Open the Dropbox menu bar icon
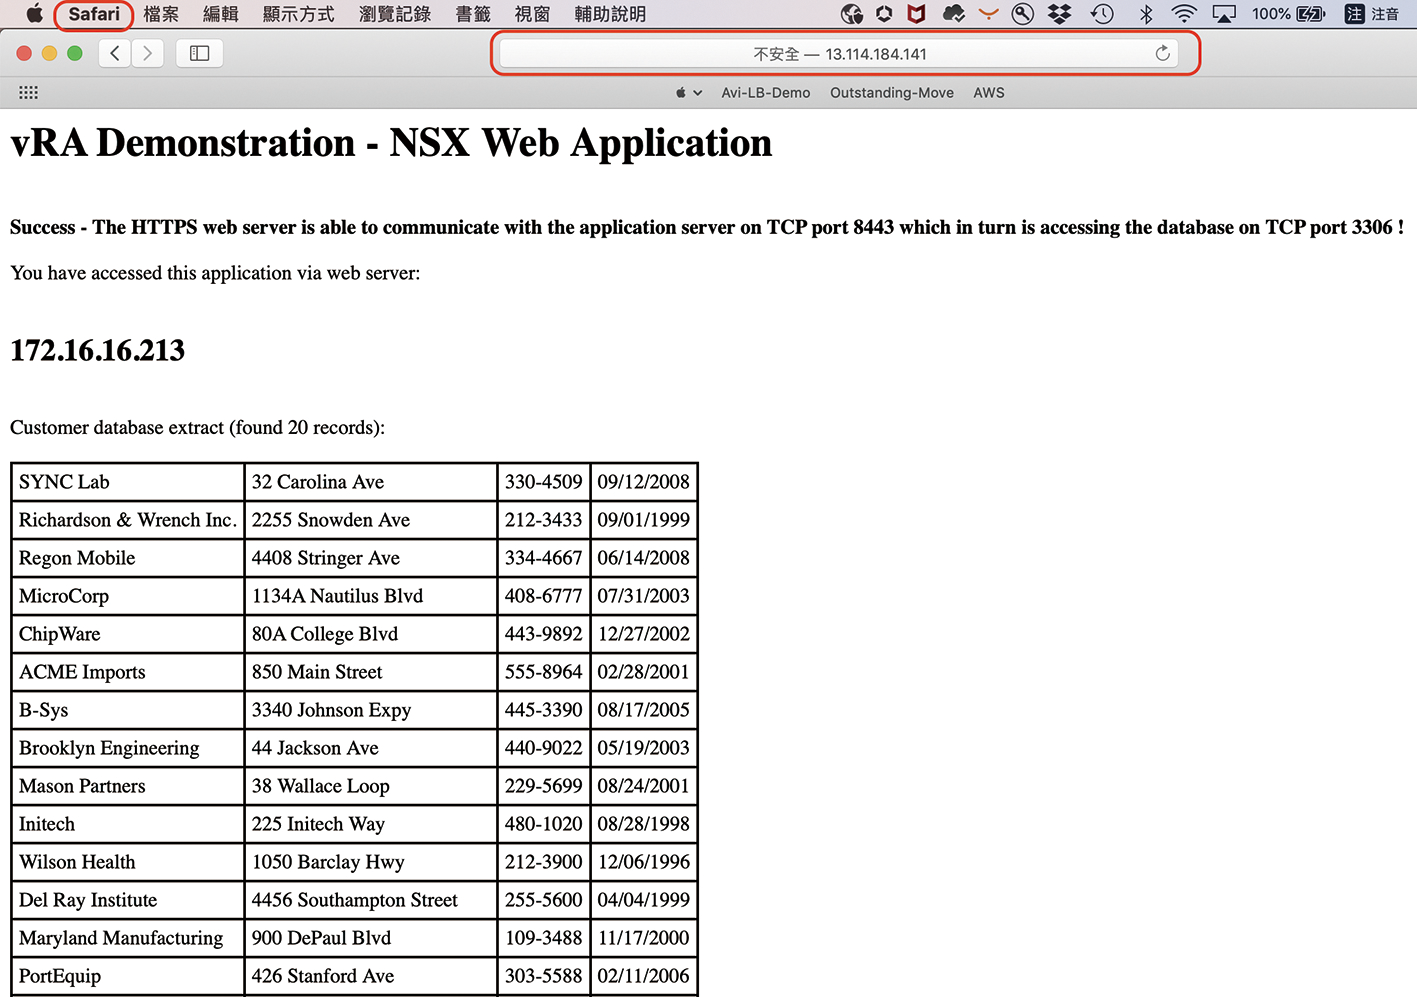1417x997 pixels. tap(1059, 14)
